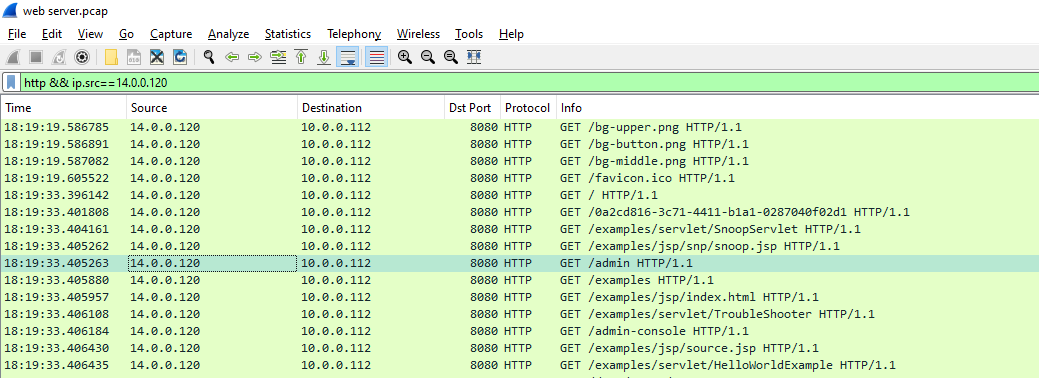Click timestamp 18:19:33.396142
This screenshot has width=1039, height=378.
[x=57, y=195]
